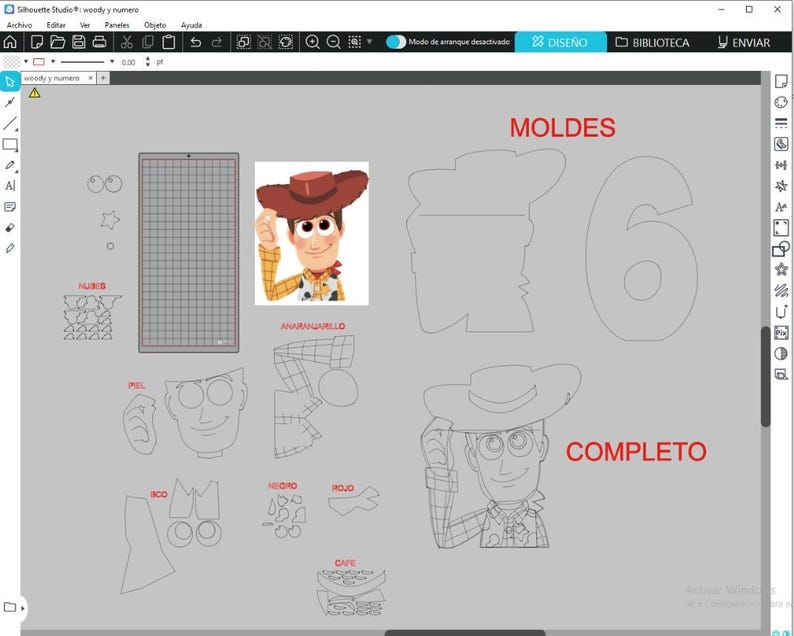This screenshot has width=794, height=636.
Task: Pick the Rectangle drawing tool
Action: (10, 145)
